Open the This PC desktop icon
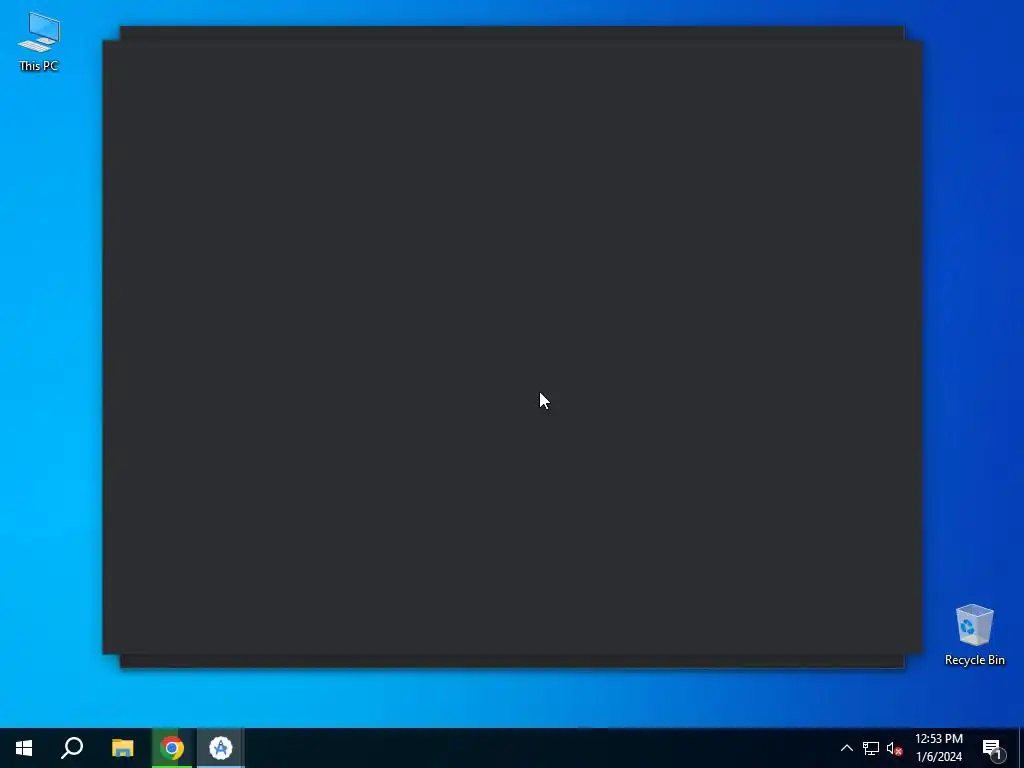Screen dimensions: 1024x768 point(39,42)
